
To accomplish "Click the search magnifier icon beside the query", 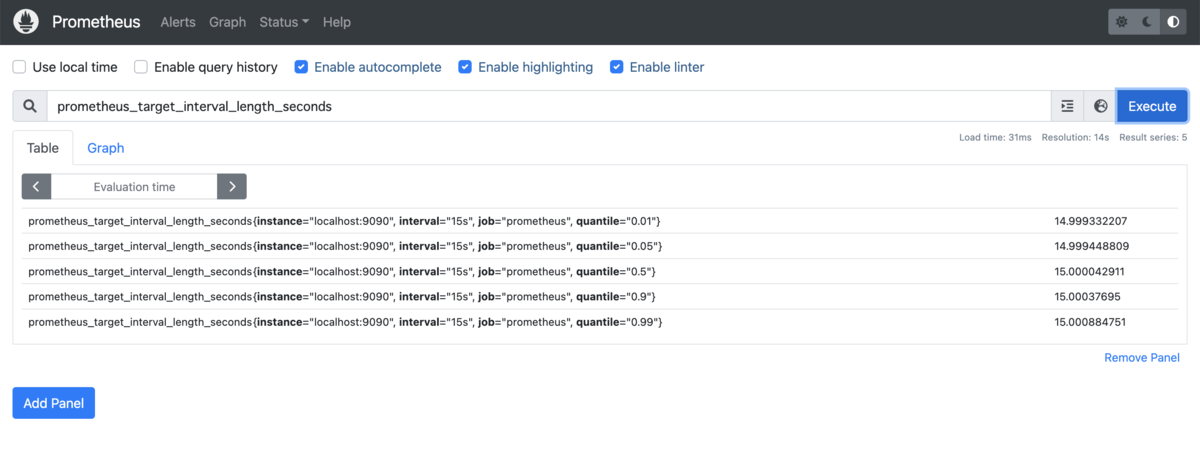I will (x=30, y=106).
